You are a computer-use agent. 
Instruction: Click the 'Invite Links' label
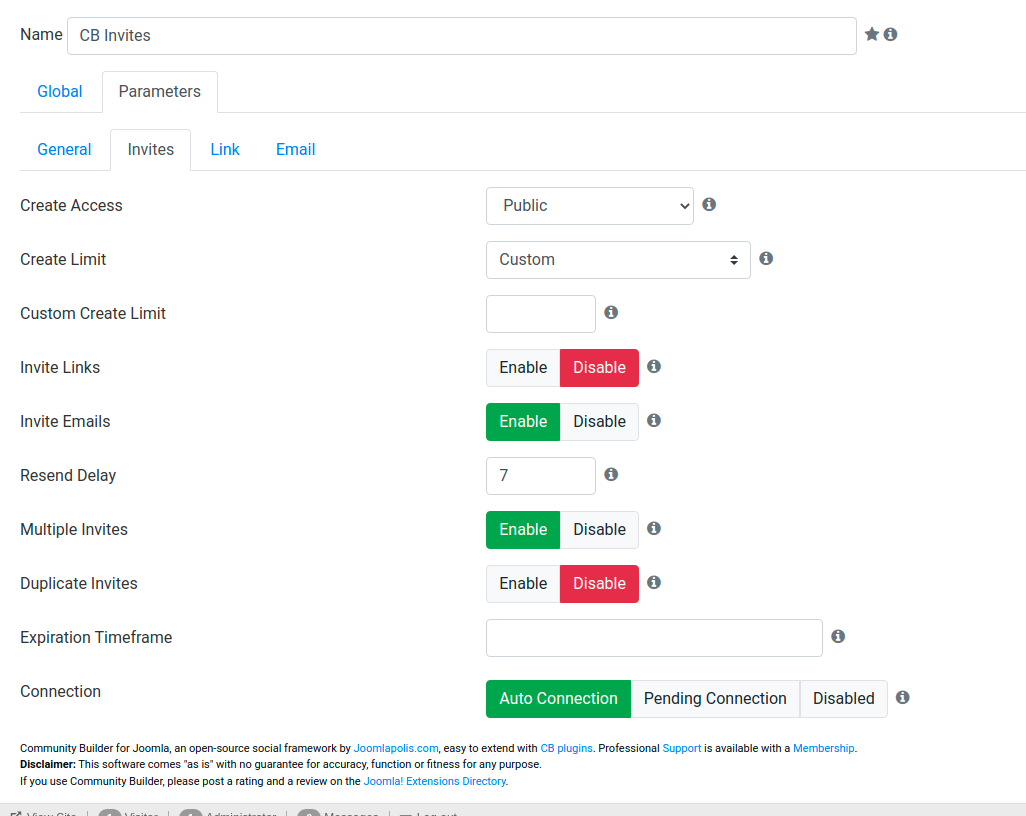(60, 368)
